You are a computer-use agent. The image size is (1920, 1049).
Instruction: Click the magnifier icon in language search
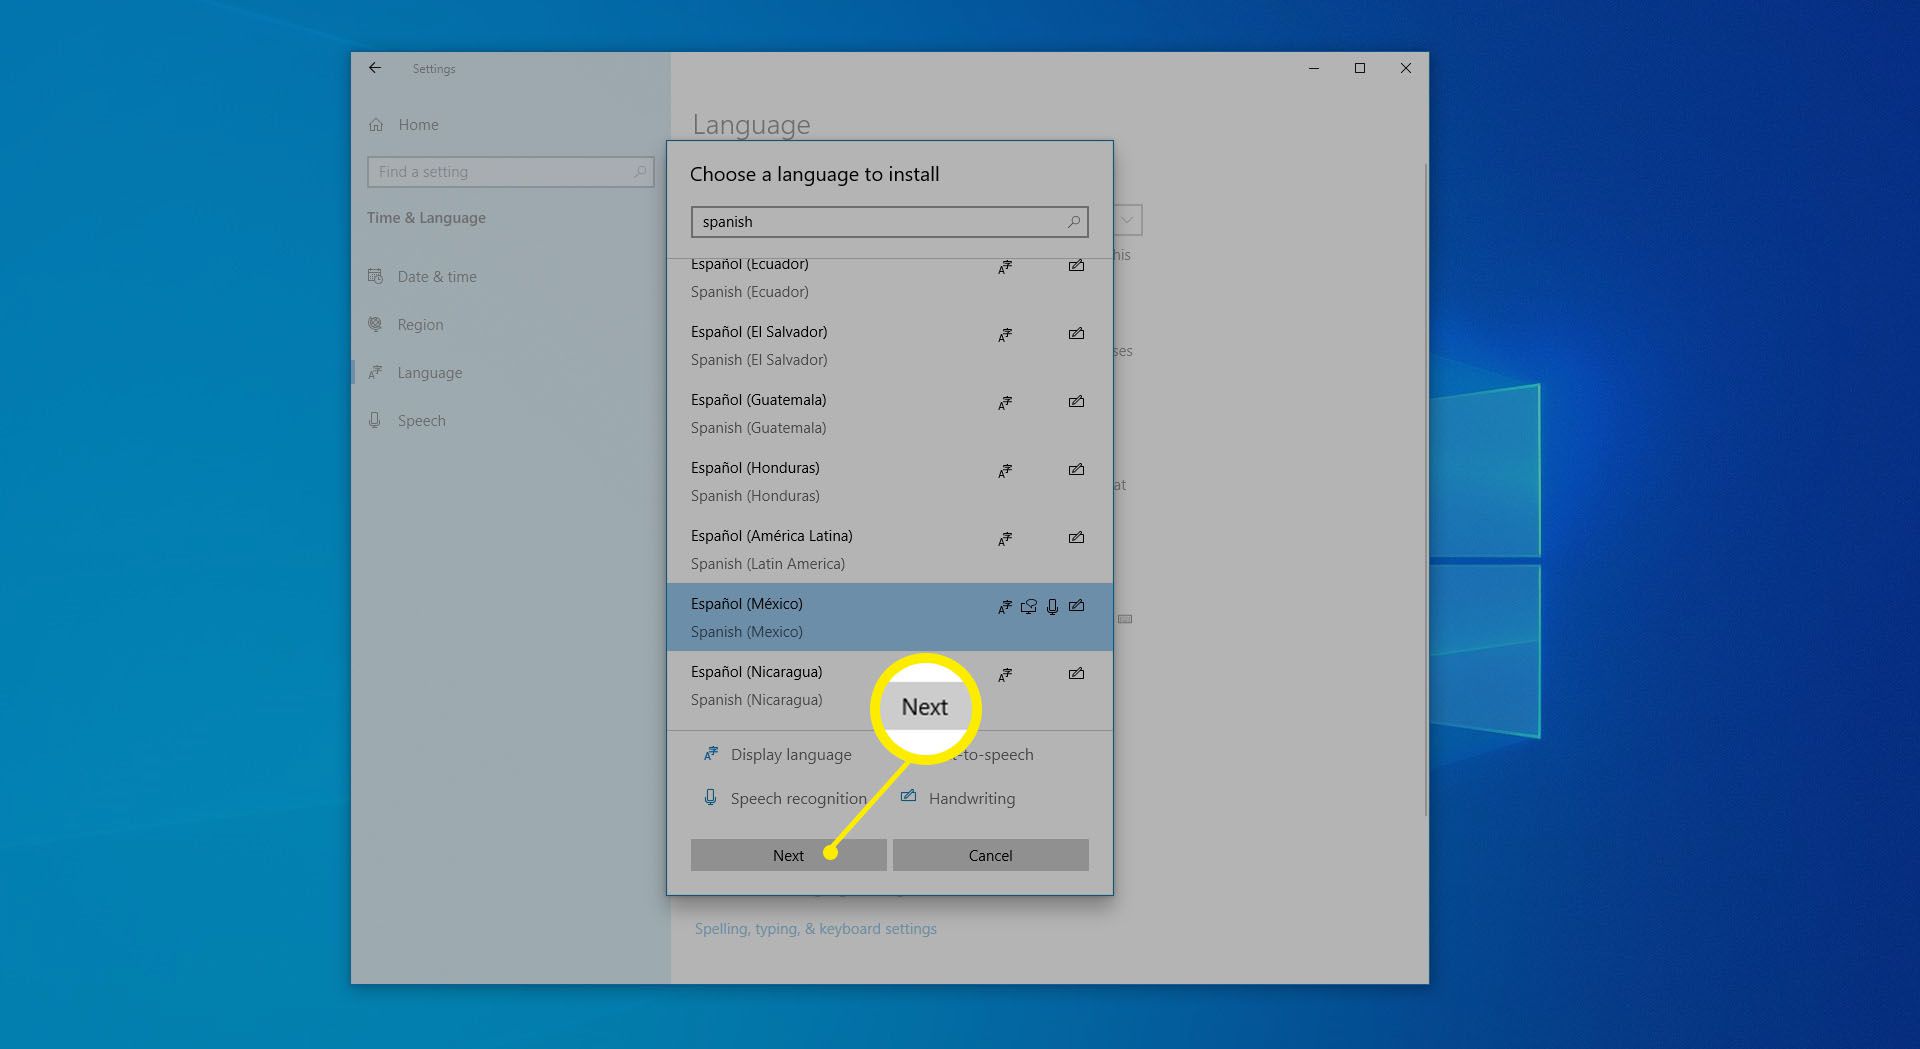[x=1074, y=222]
